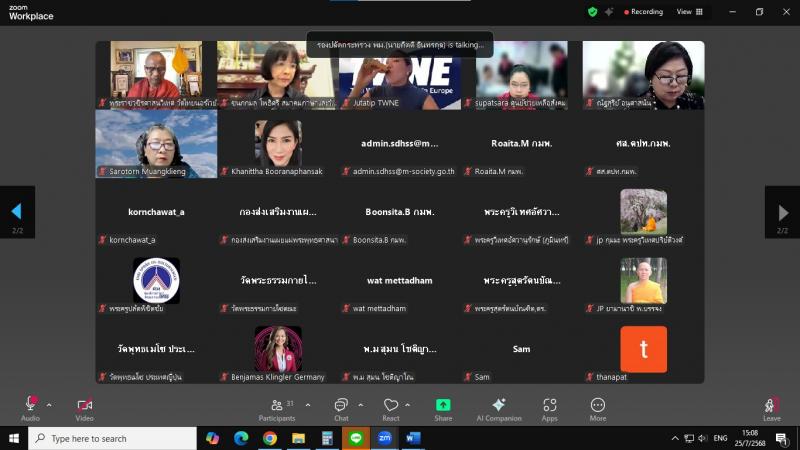The image size is (800, 450).
Task: Select Jutatip TWNE video tile
Action: 400,75
